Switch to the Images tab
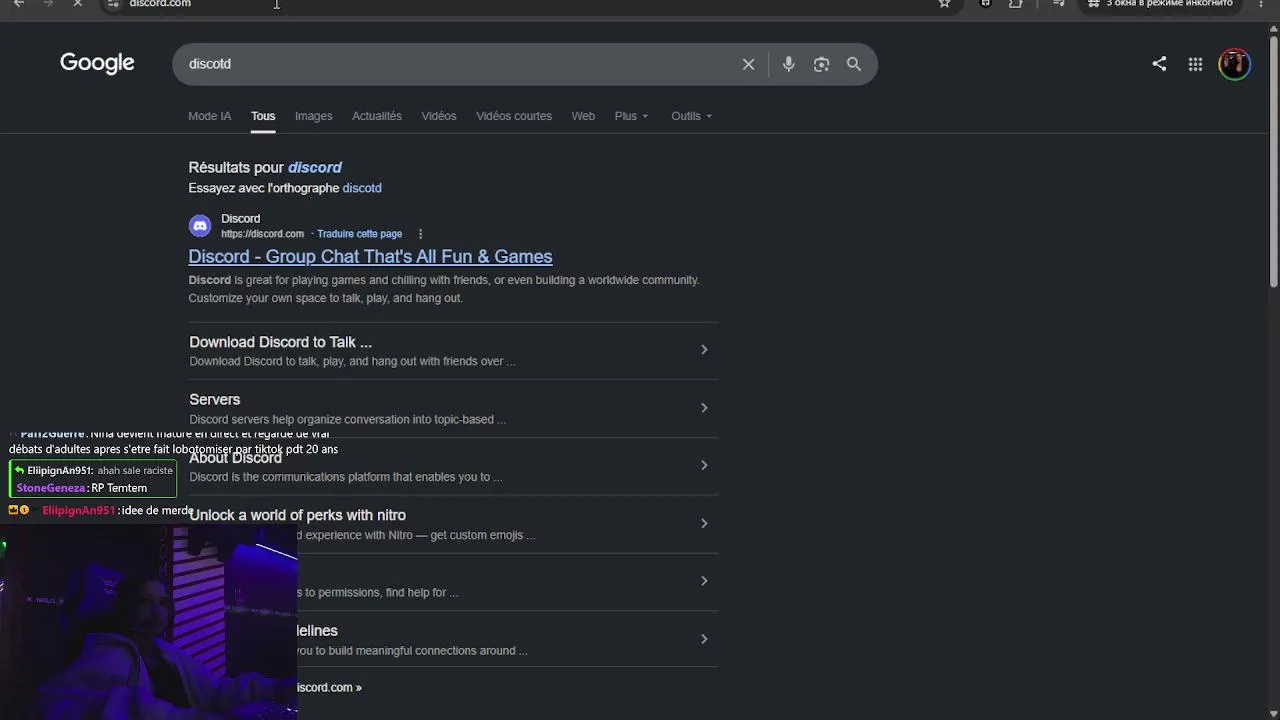Screen dimensions: 1280x720 [x=313, y=116]
